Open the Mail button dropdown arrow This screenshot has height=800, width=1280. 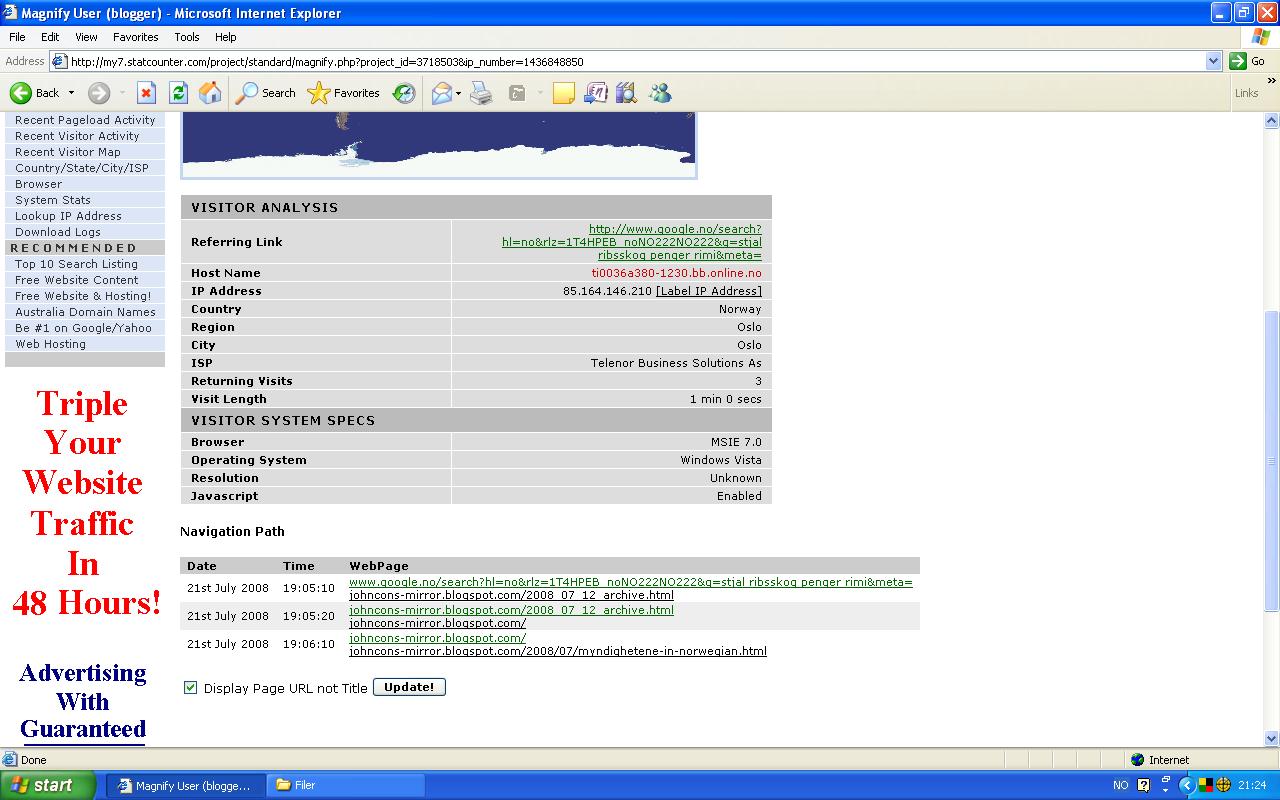pyautogui.click(x=458, y=93)
